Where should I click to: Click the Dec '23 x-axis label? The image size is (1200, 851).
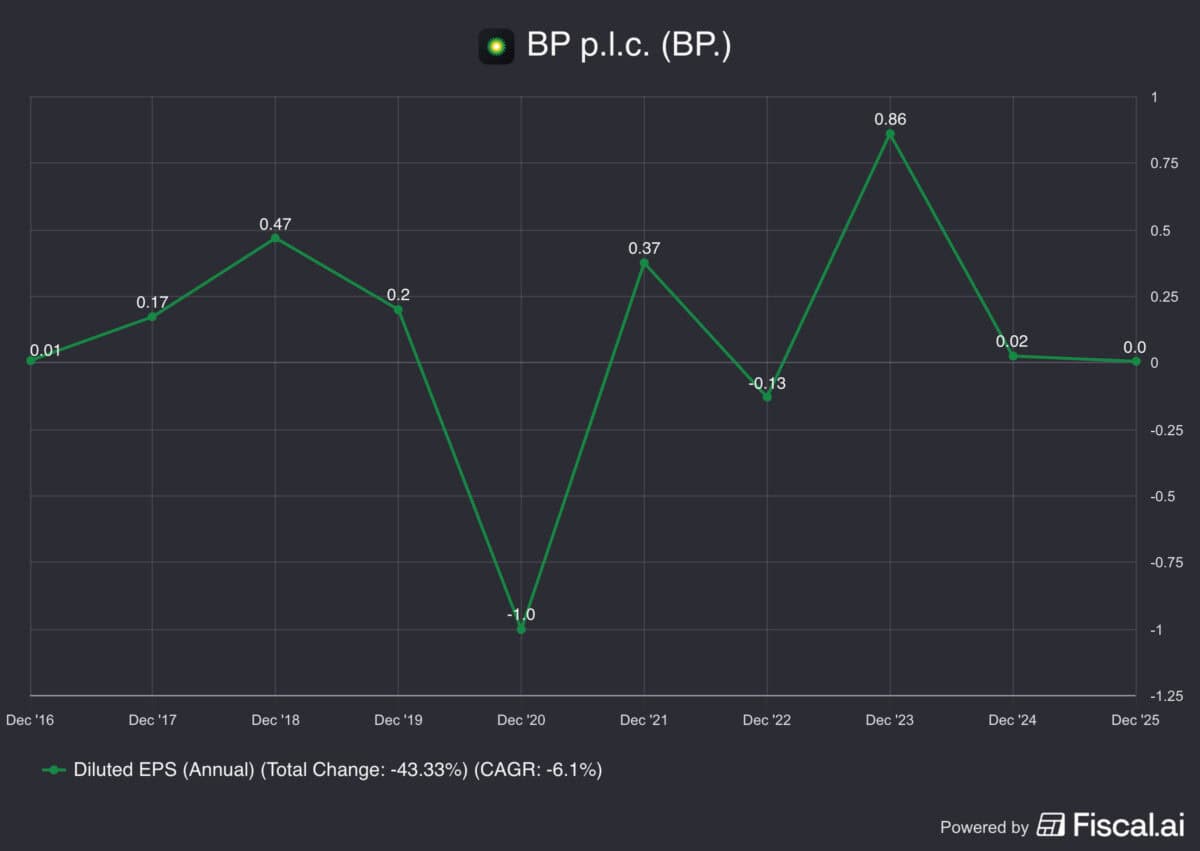pos(890,720)
